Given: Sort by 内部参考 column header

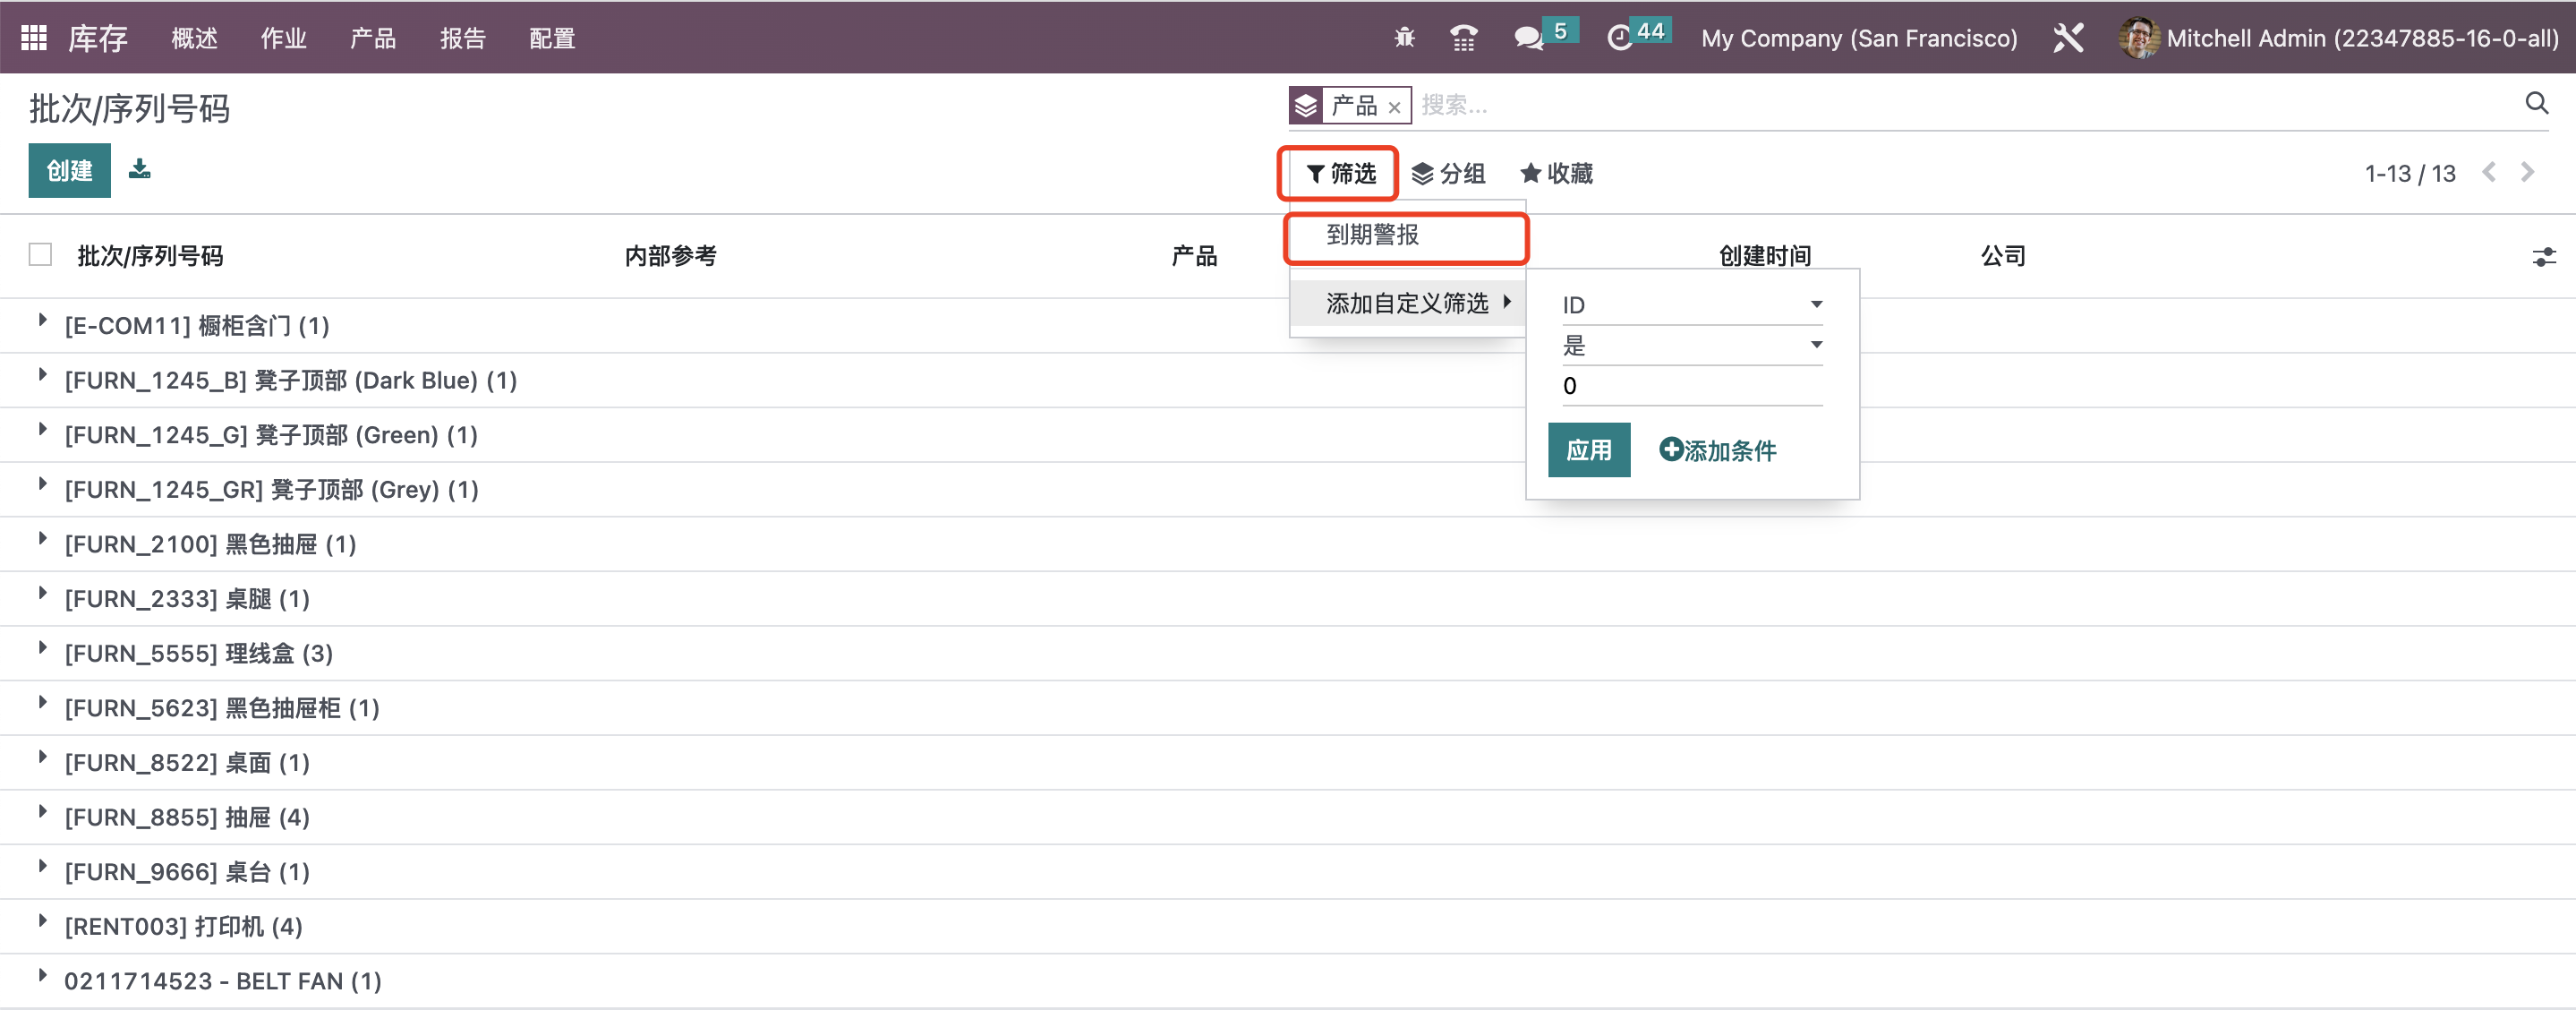Looking at the screenshot, I should click(670, 256).
